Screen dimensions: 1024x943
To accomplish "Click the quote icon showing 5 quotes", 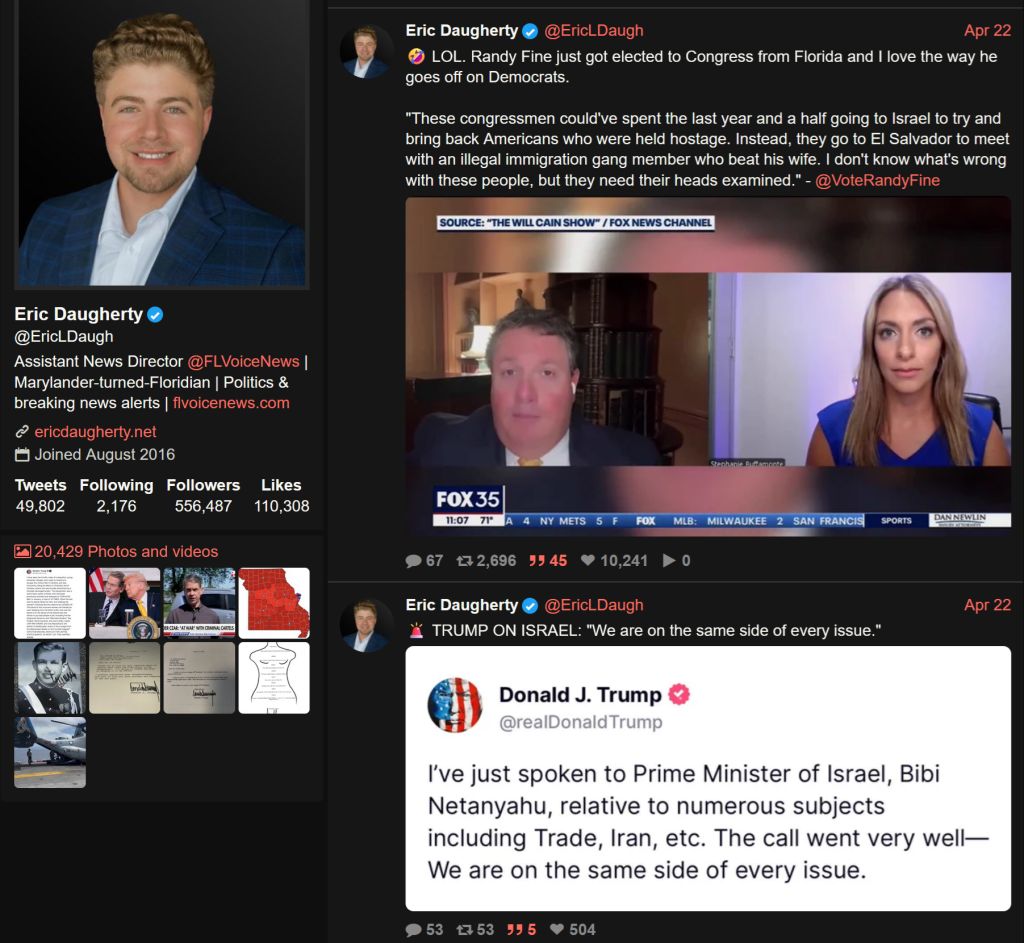I will pos(515,929).
